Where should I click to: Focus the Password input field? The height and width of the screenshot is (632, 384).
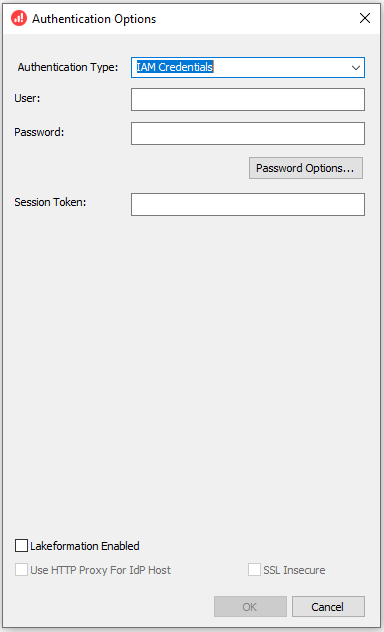(x=248, y=133)
